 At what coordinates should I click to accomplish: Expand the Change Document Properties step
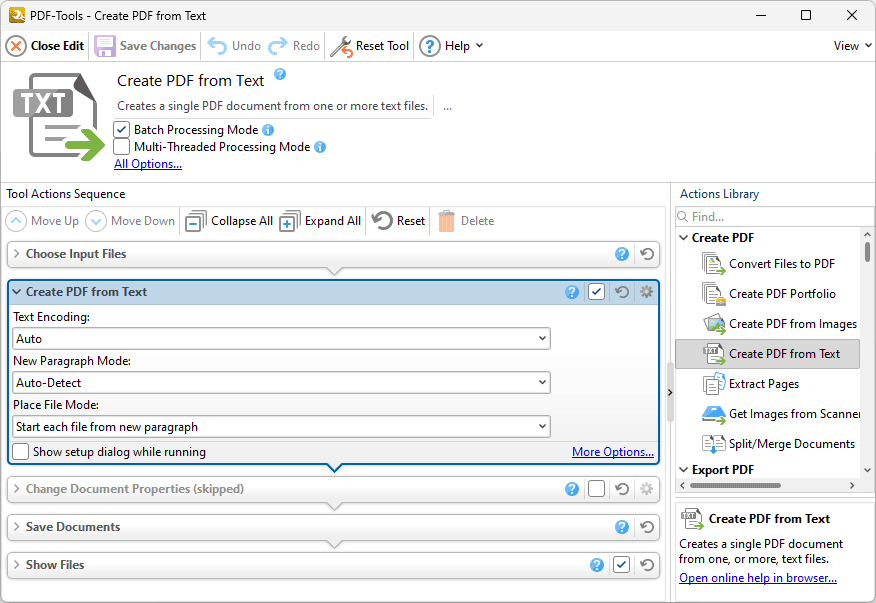17,489
